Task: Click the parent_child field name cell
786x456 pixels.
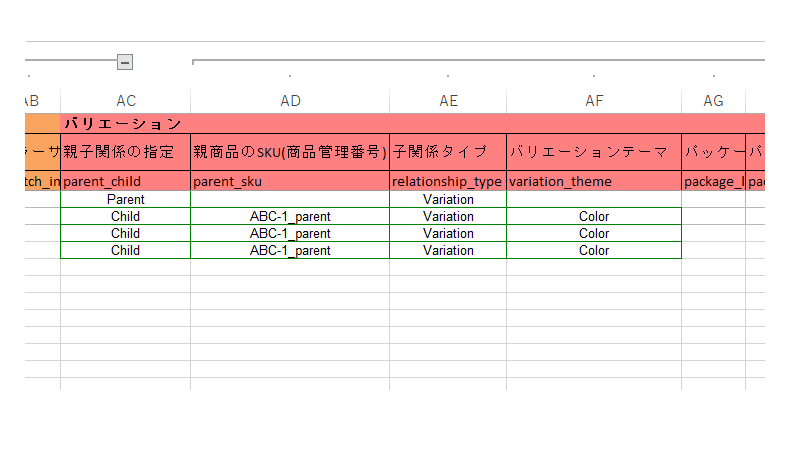Action: 125,181
